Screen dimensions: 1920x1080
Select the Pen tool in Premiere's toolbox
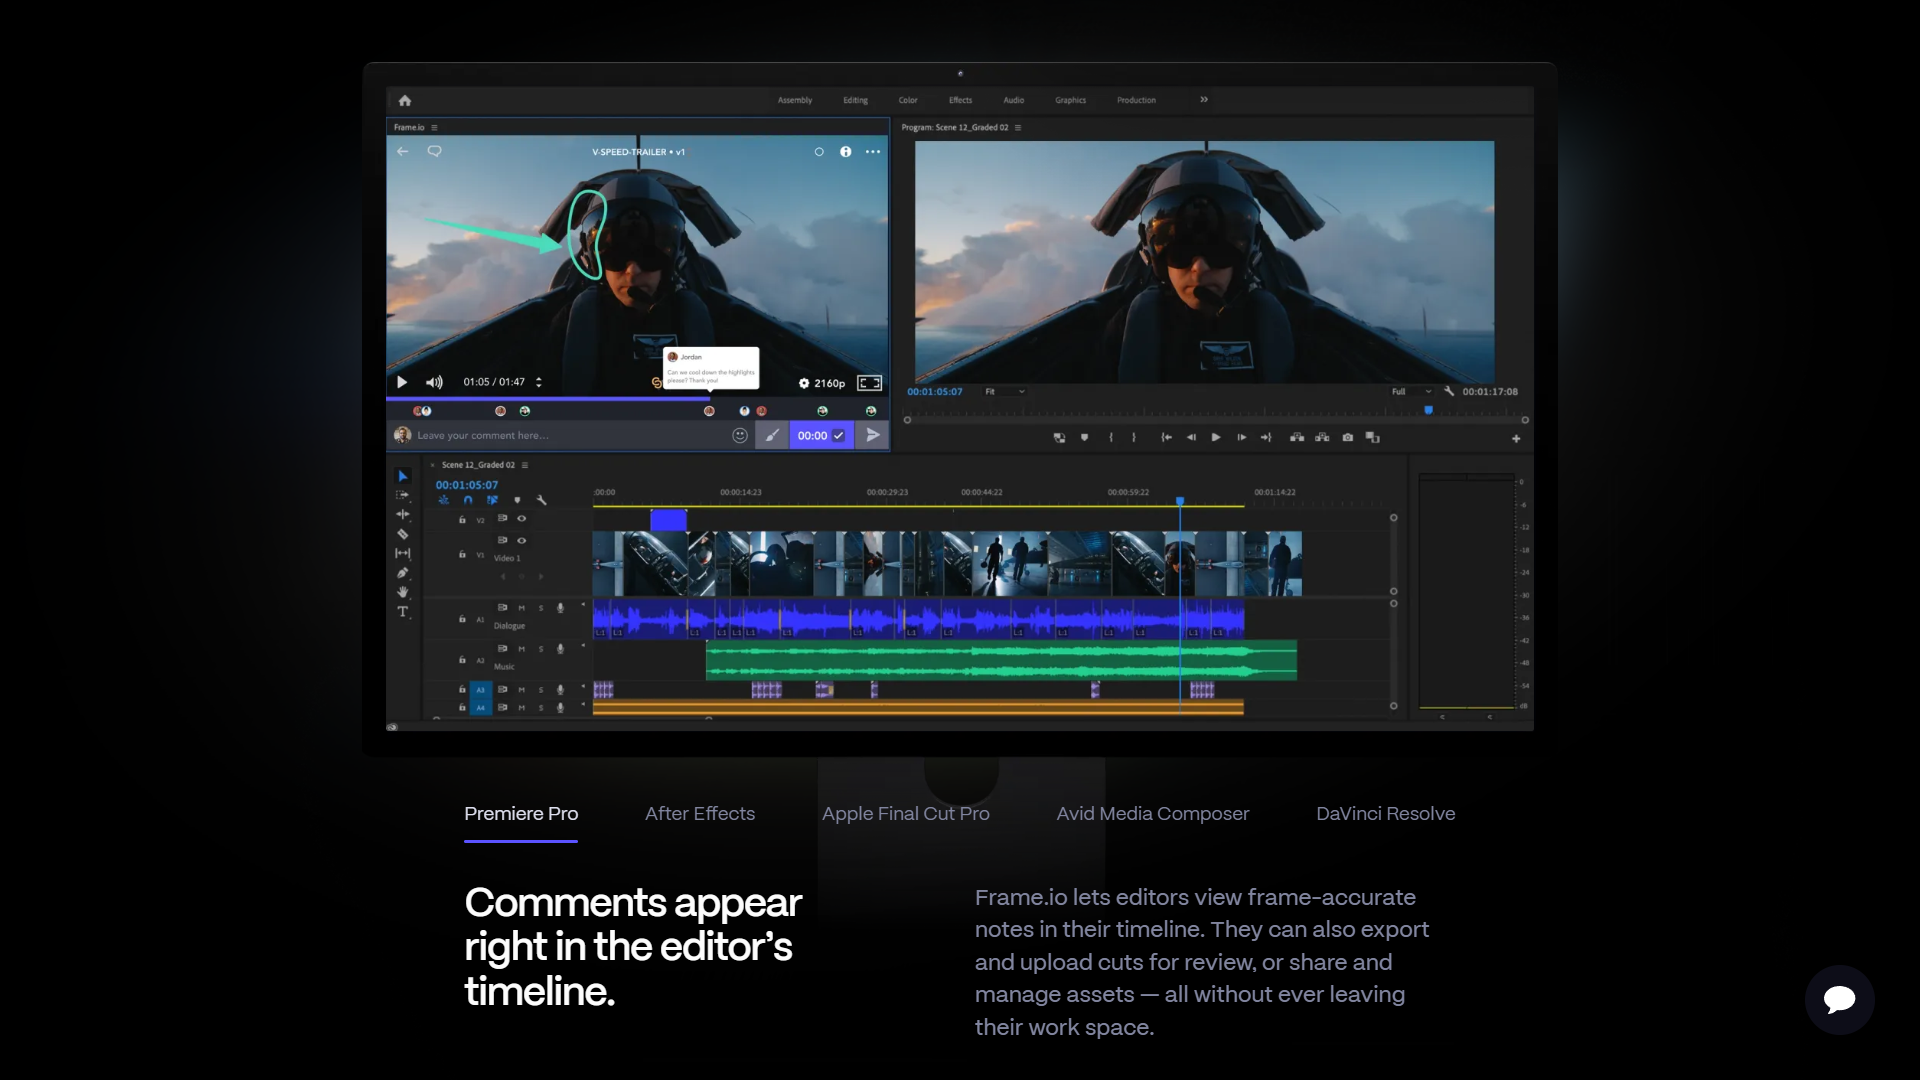[x=403, y=573]
